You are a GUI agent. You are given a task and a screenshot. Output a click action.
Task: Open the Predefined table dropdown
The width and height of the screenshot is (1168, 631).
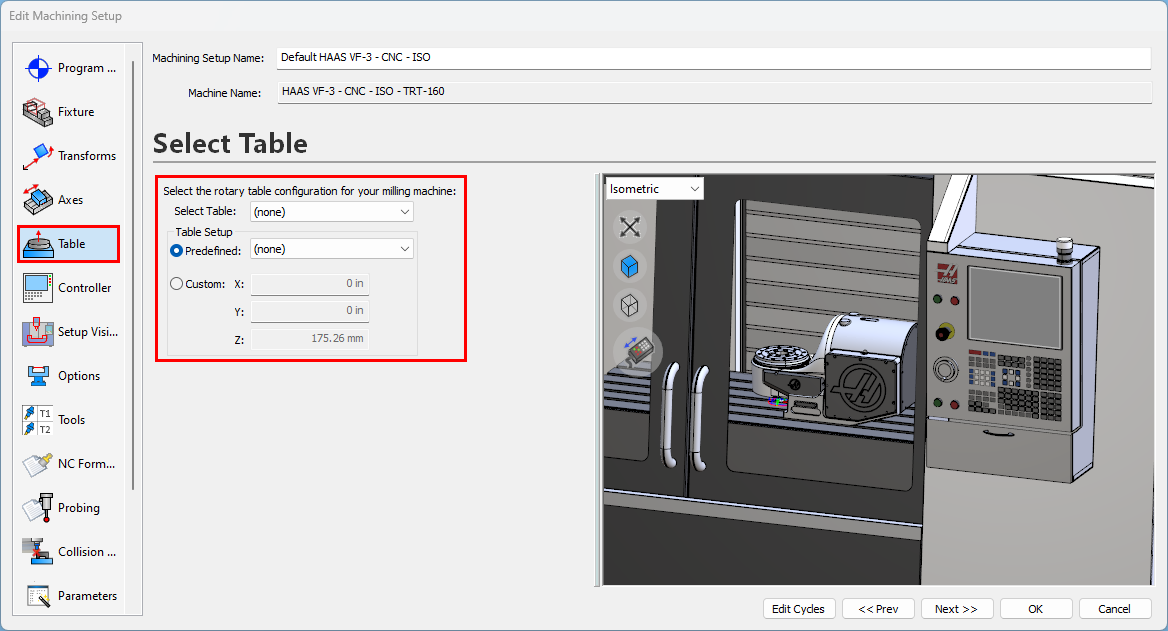(x=331, y=249)
